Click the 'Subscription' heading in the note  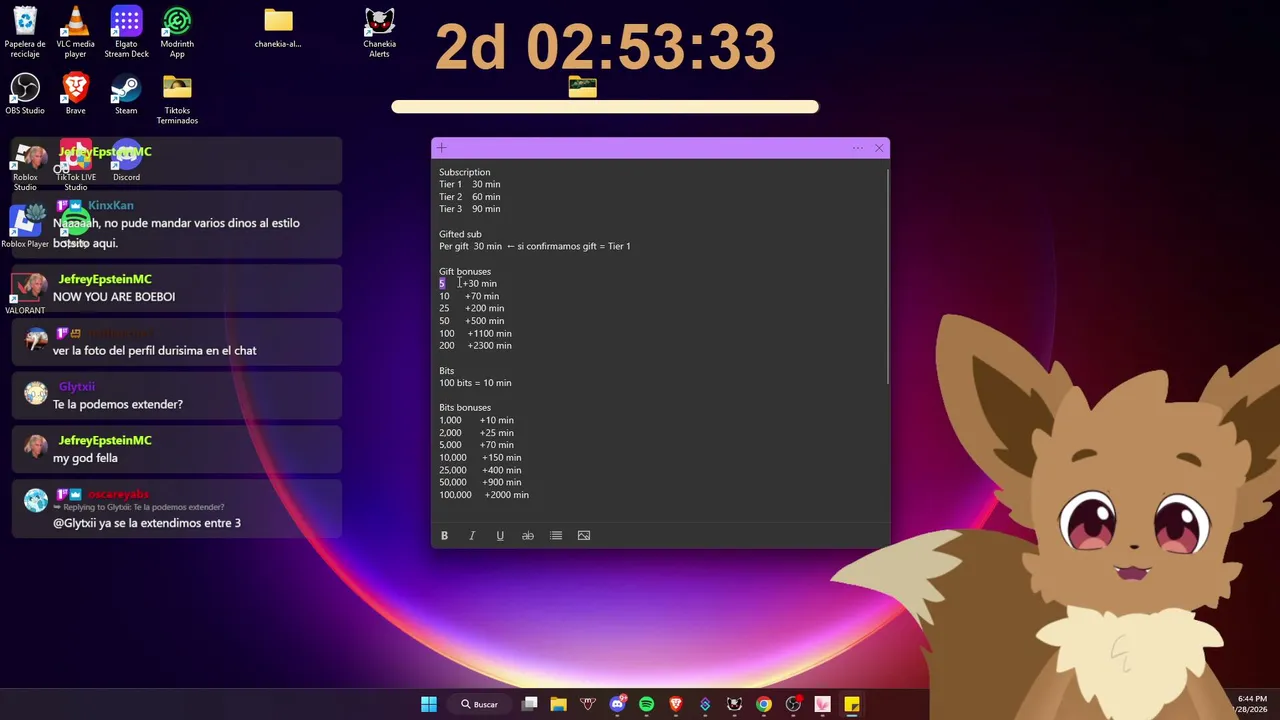465,172
